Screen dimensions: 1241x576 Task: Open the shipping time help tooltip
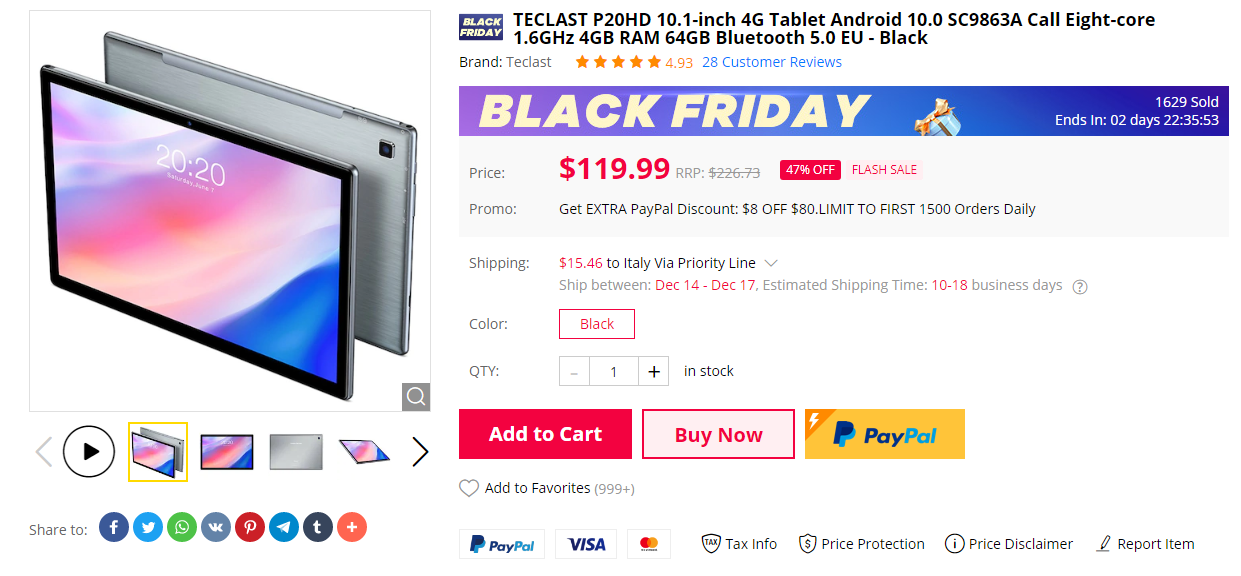pos(1079,286)
